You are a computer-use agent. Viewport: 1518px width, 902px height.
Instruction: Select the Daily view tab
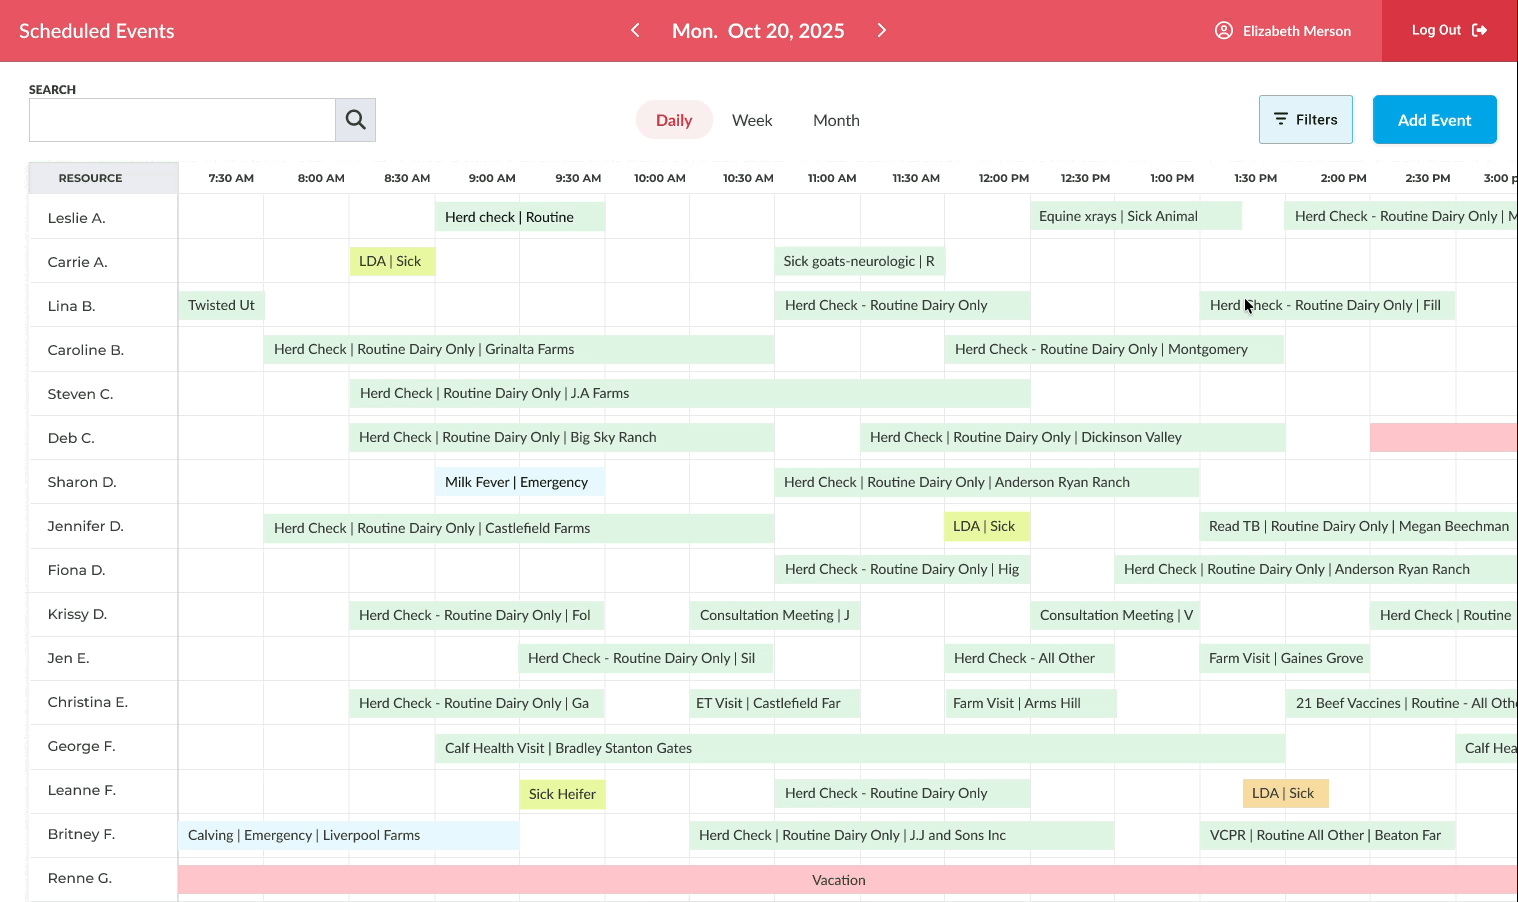(674, 119)
